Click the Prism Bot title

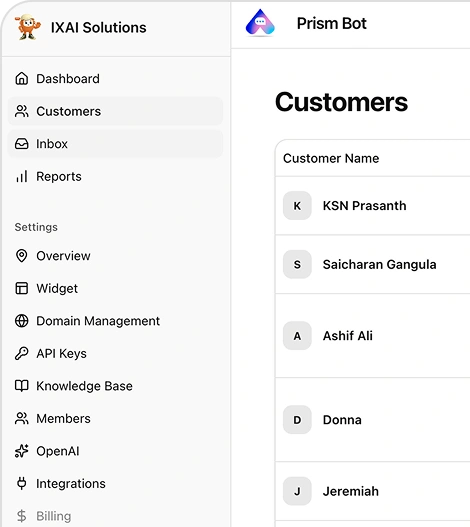[x=331, y=24]
